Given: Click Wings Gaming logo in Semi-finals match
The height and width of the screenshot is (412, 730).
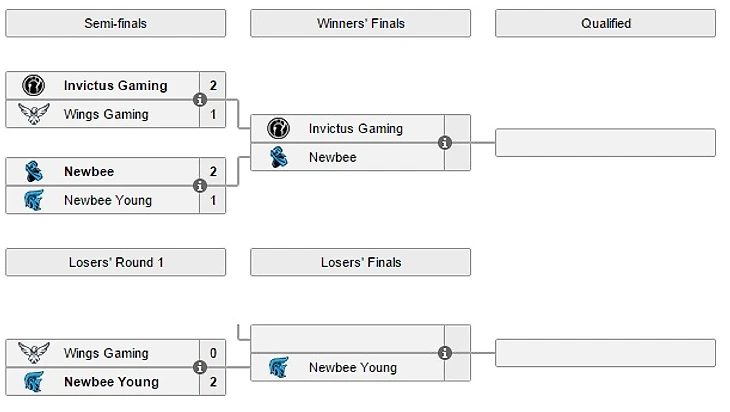Looking at the screenshot, I should coord(33,114).
